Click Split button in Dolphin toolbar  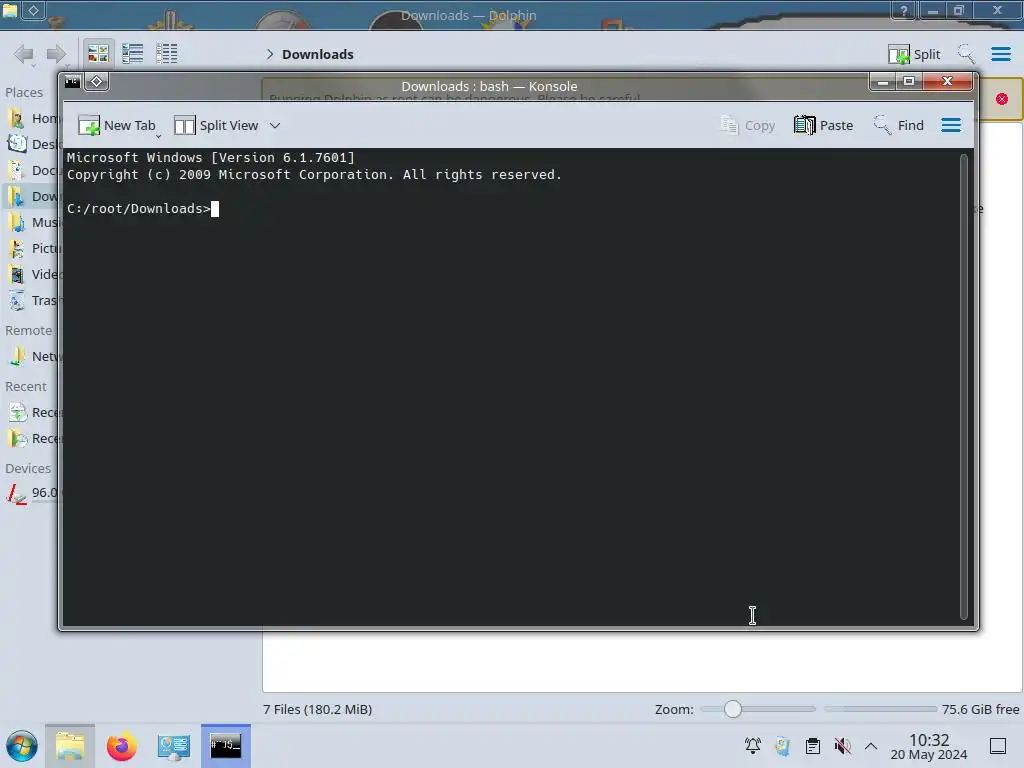pyautogui.click(x=914, y=54)
